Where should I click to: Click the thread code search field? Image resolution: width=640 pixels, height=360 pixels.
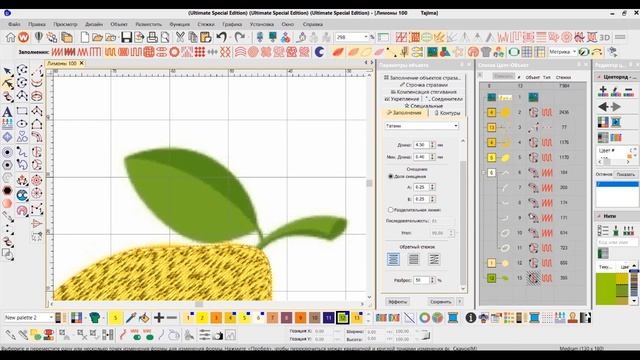click(617, 242)
